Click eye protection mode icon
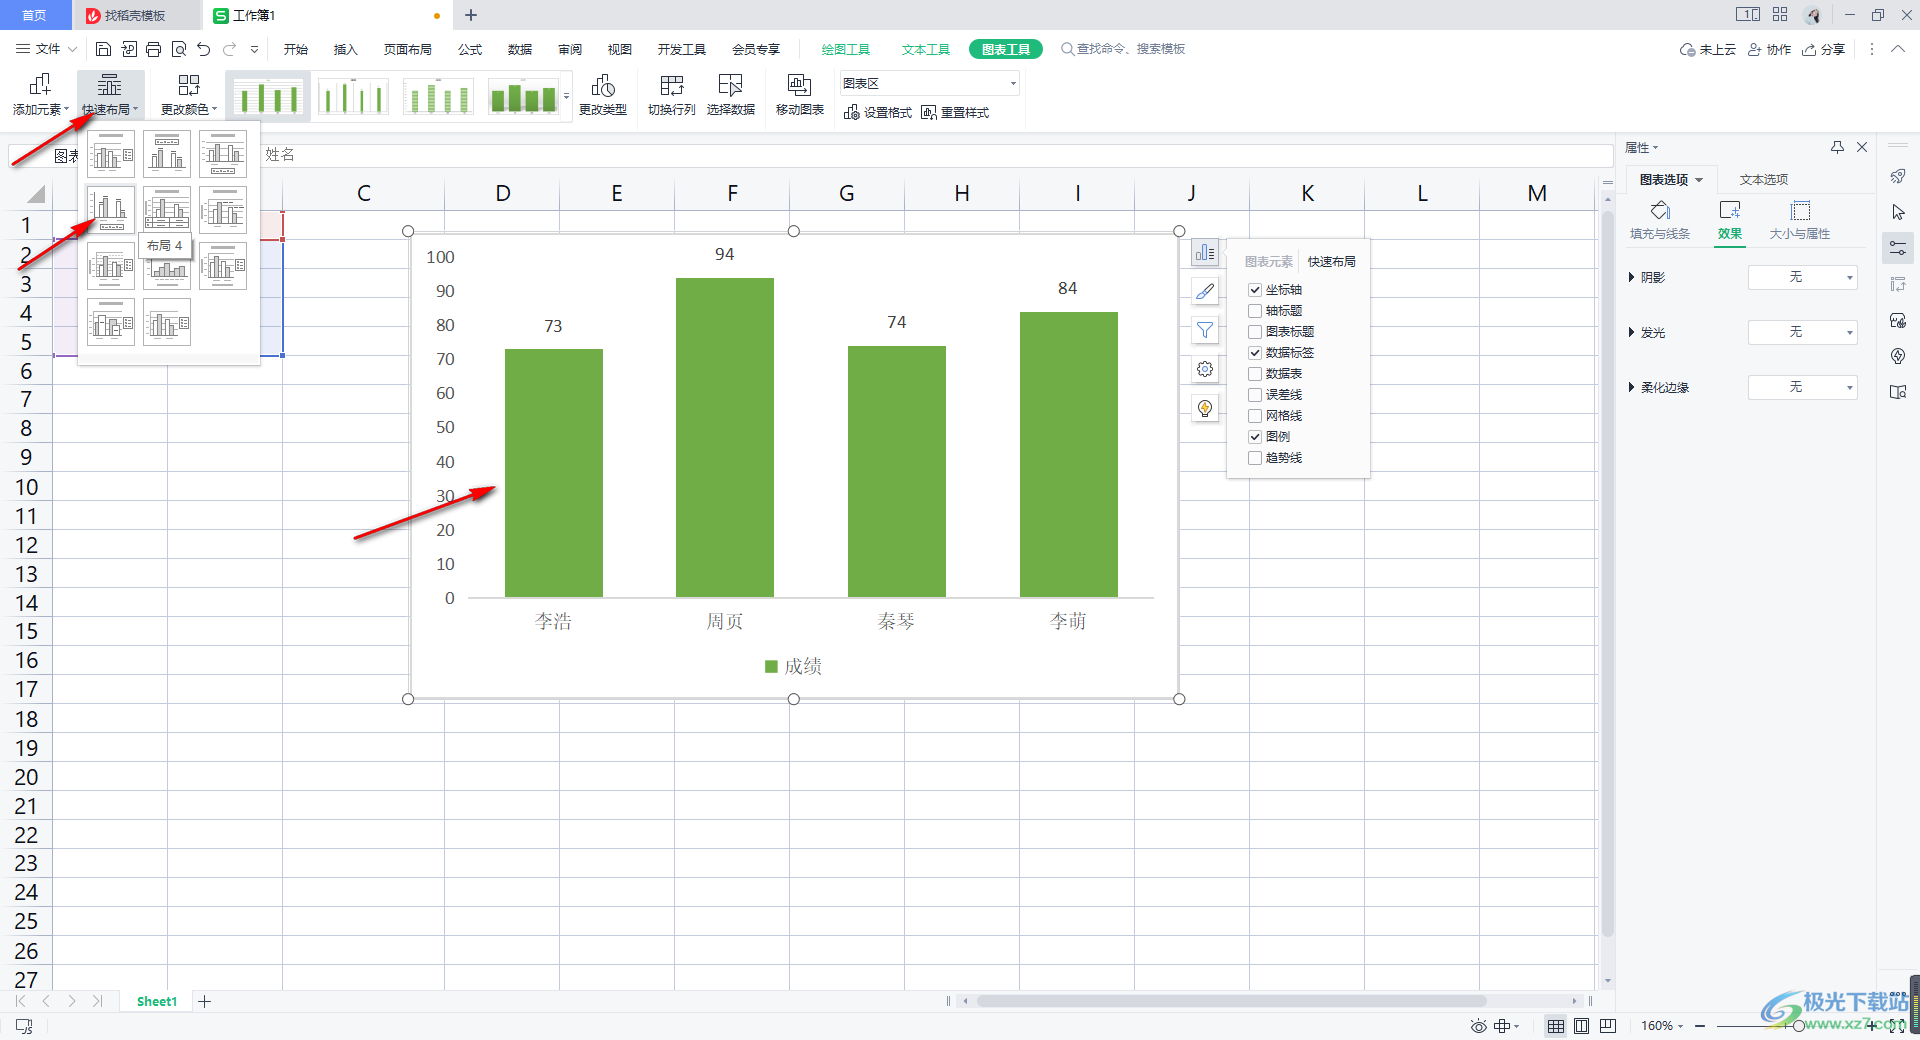This screenshot has height=1040, width=1920. tap(1478, 1026)
